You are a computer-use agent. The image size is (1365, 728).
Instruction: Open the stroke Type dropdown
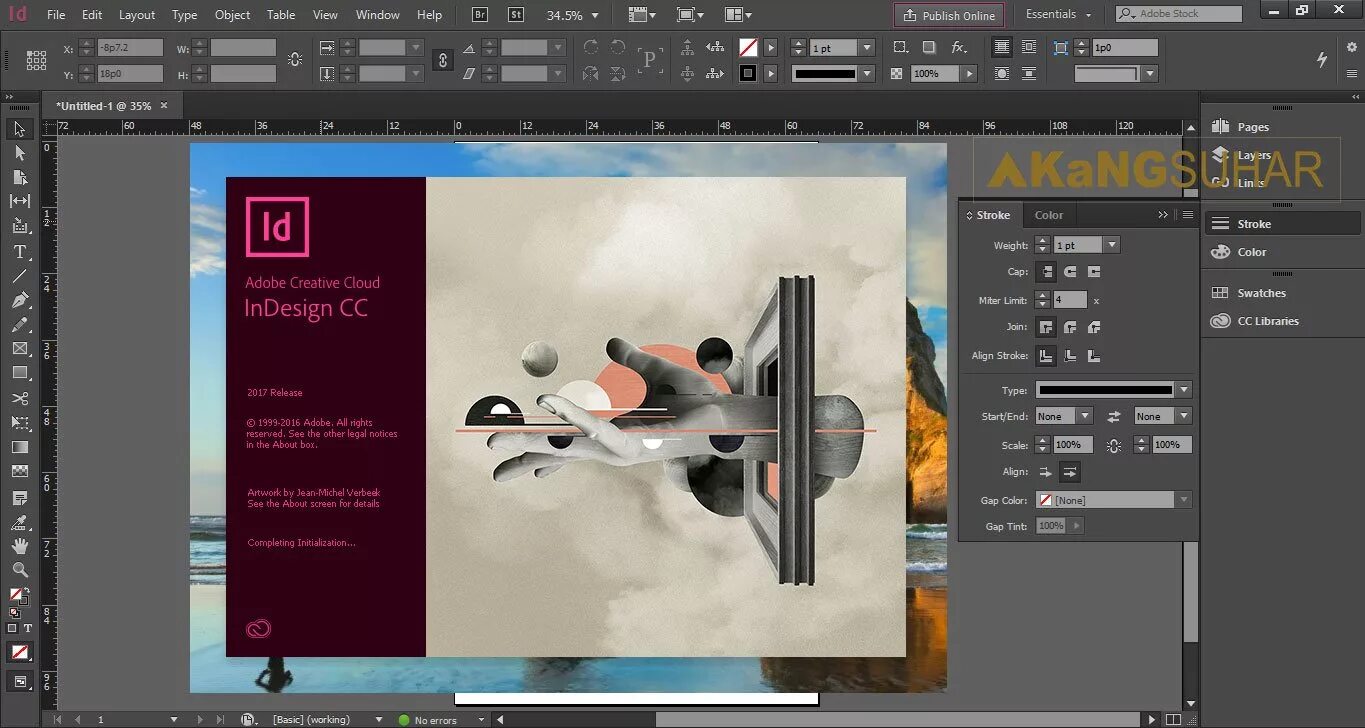[x=1184, y=390]
